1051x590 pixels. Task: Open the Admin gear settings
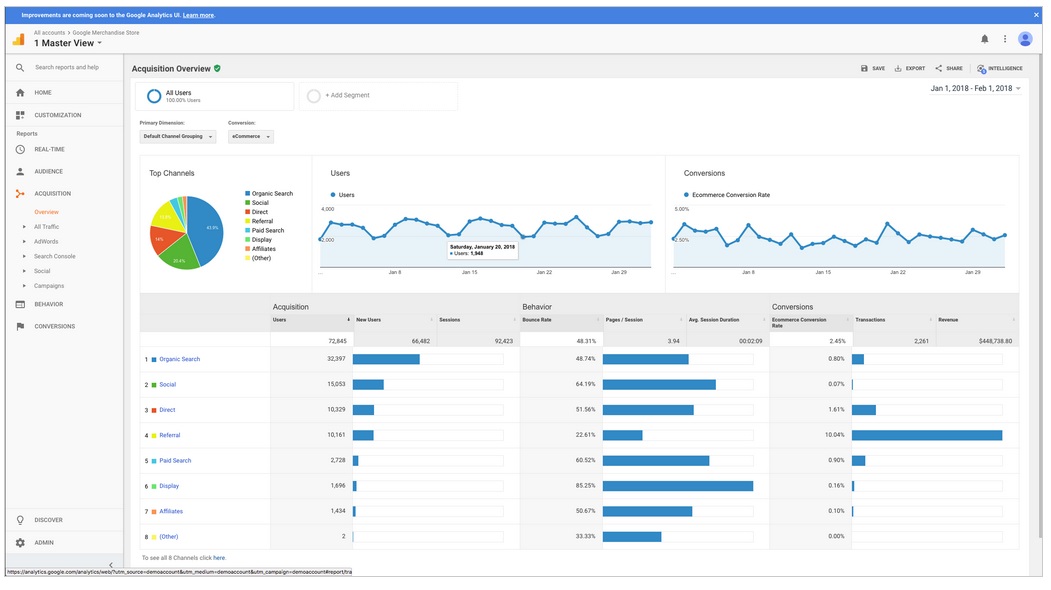point(20,543)
